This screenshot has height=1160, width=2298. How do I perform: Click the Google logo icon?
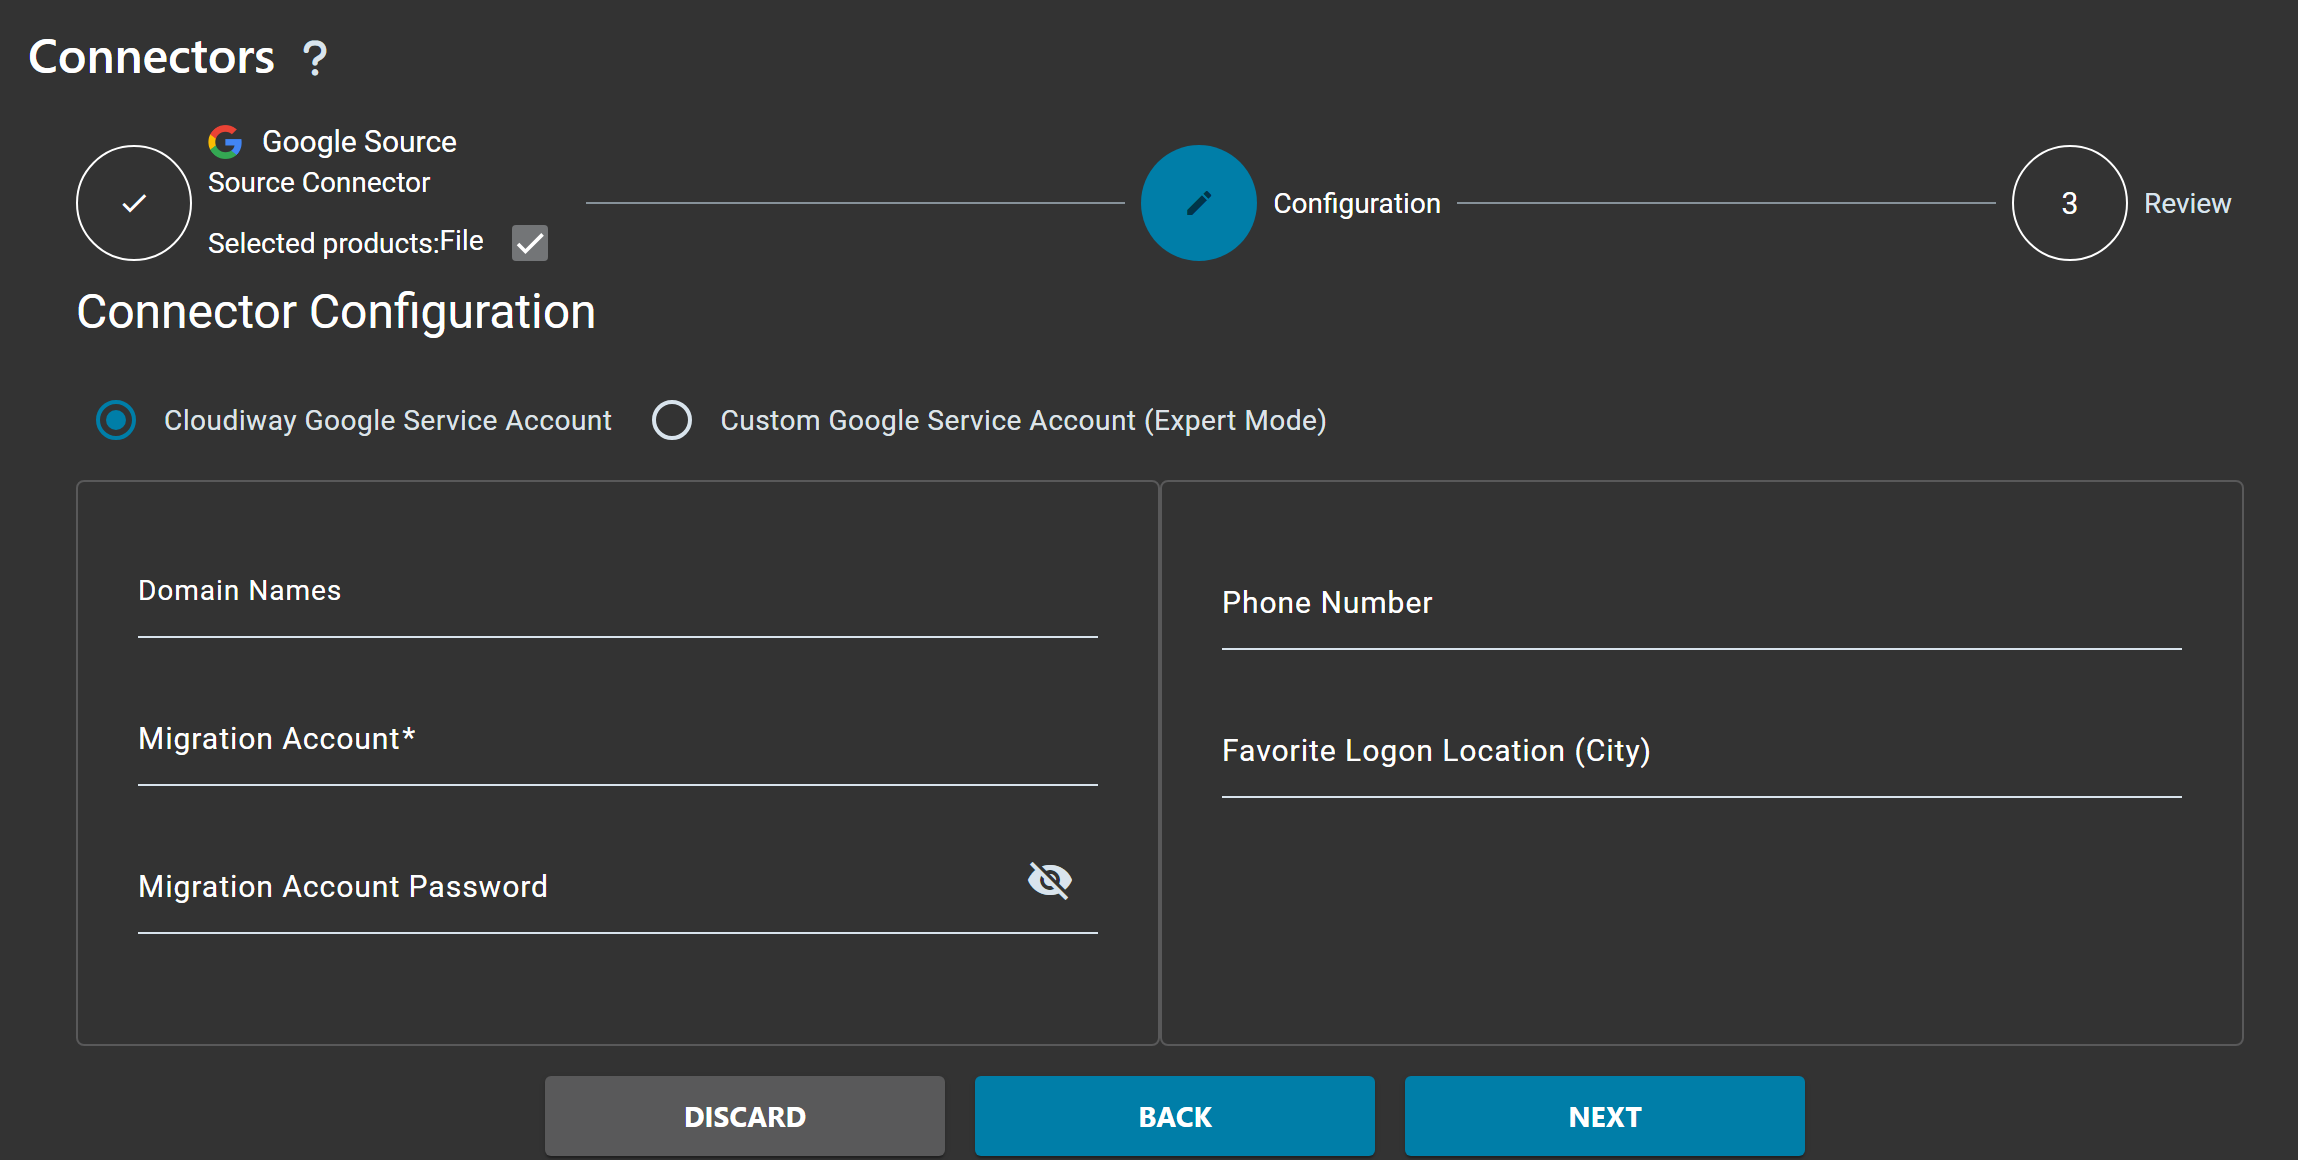click(225, 142)
